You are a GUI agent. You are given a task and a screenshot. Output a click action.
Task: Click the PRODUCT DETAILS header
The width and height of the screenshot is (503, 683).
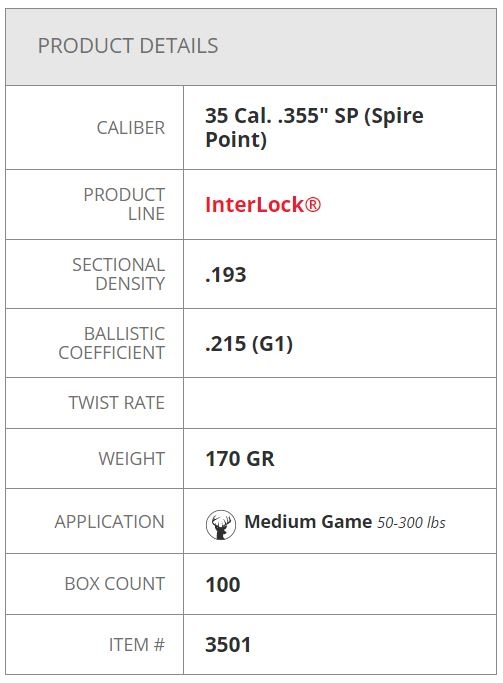coord(128,46)
